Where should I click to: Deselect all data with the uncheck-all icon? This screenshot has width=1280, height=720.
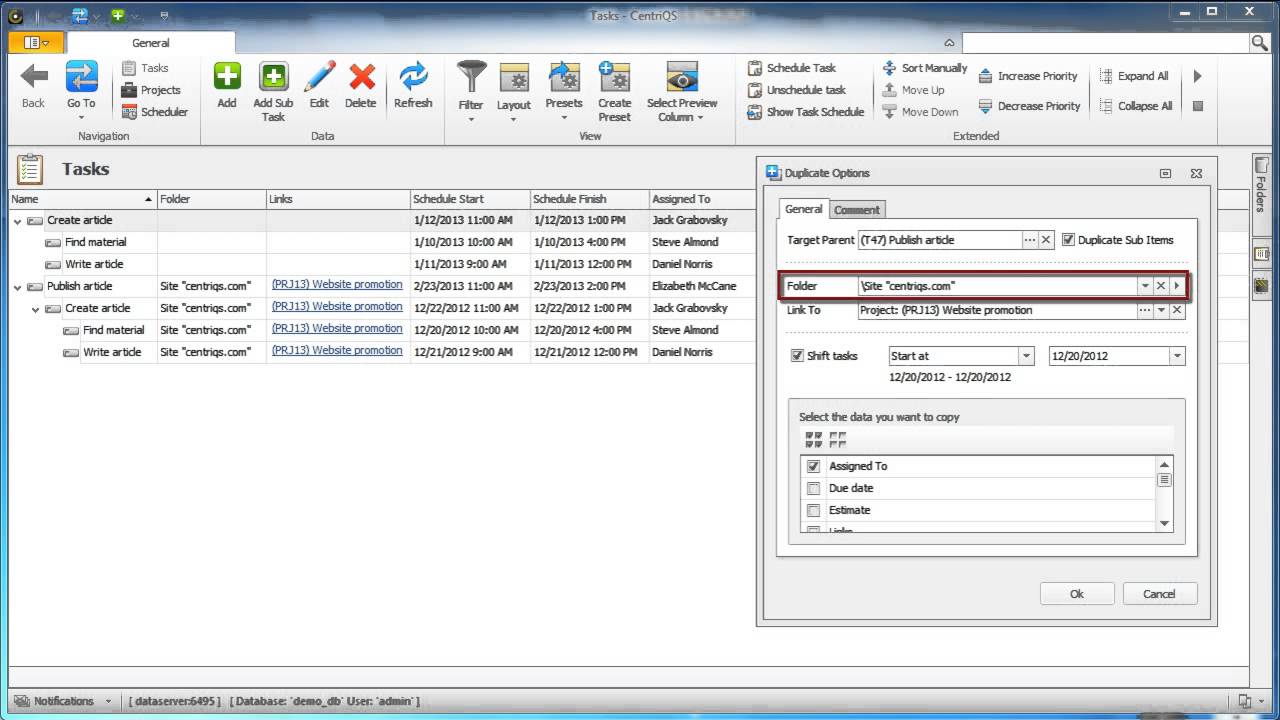tap(838, 440)
